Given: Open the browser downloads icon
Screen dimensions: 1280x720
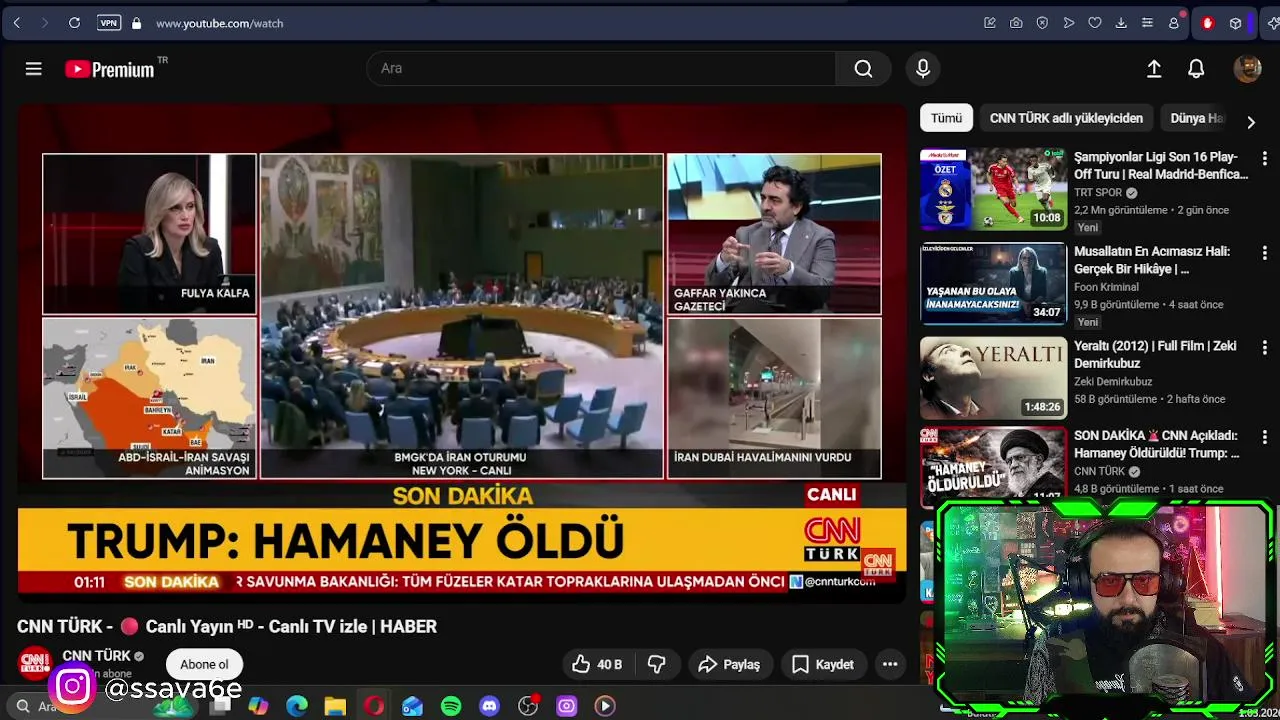Looking at the screenshot, I should coord(1121,23).
